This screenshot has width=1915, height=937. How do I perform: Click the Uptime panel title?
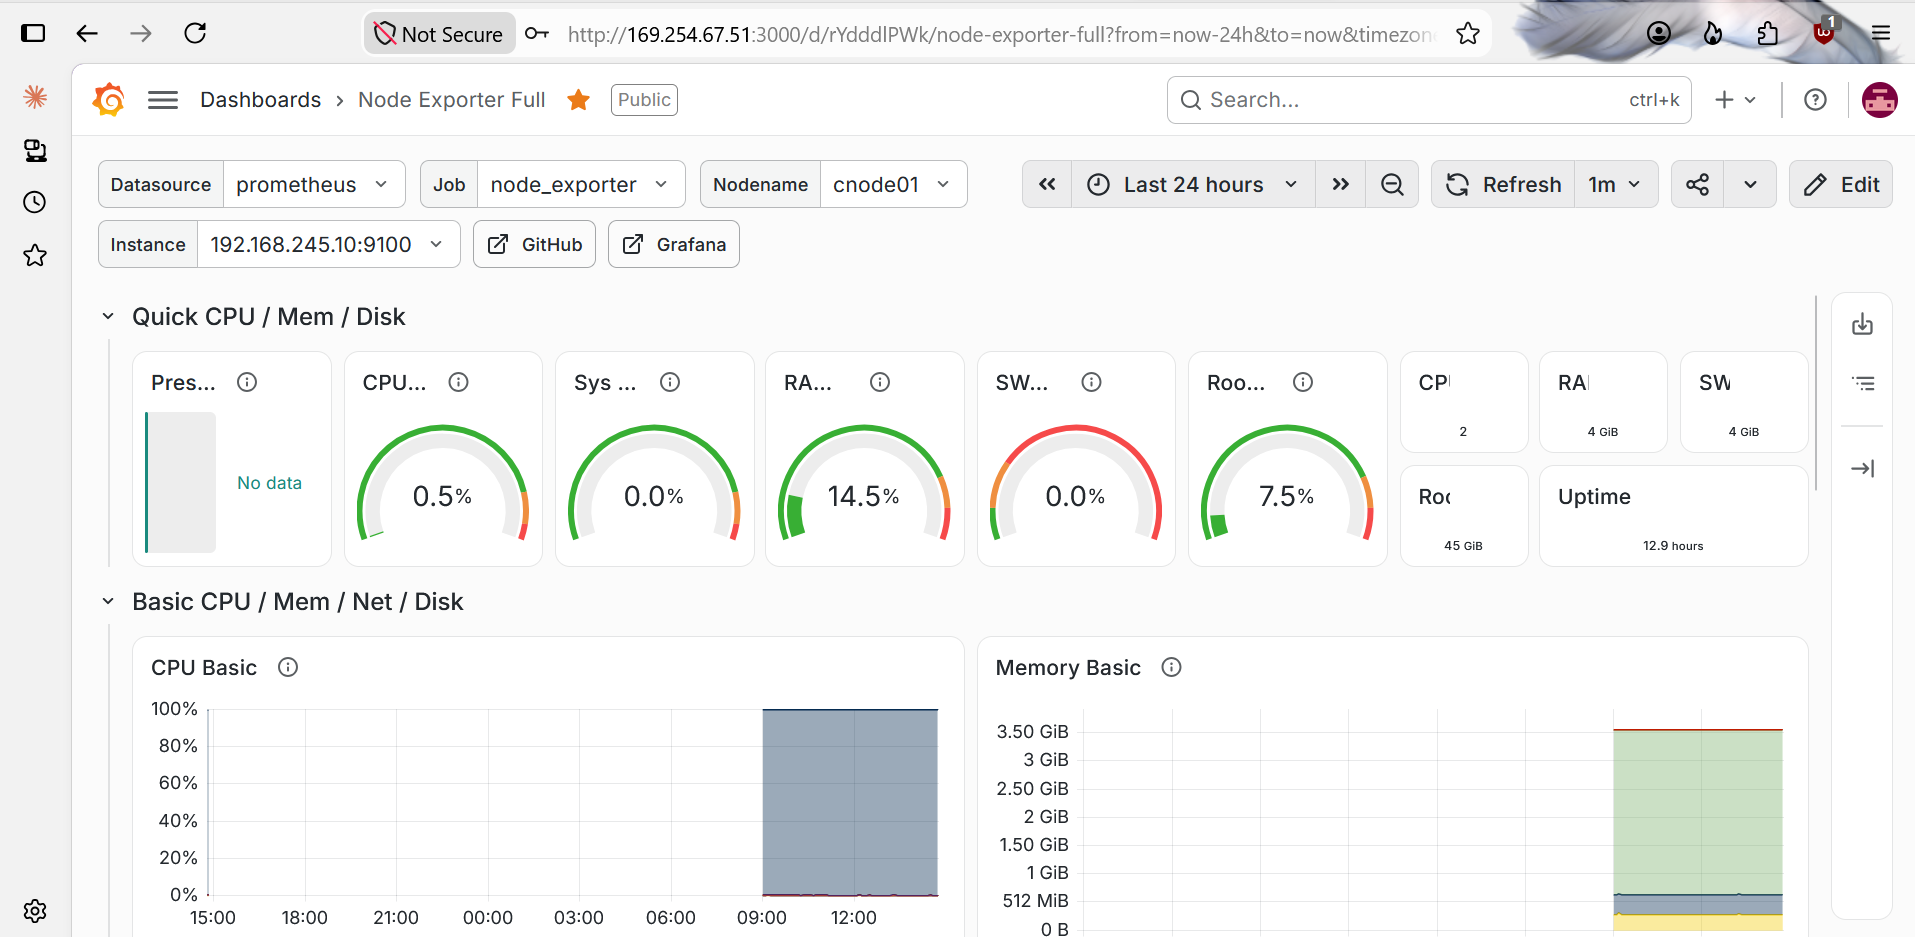pyautogui.click(x=1594, y=497)
